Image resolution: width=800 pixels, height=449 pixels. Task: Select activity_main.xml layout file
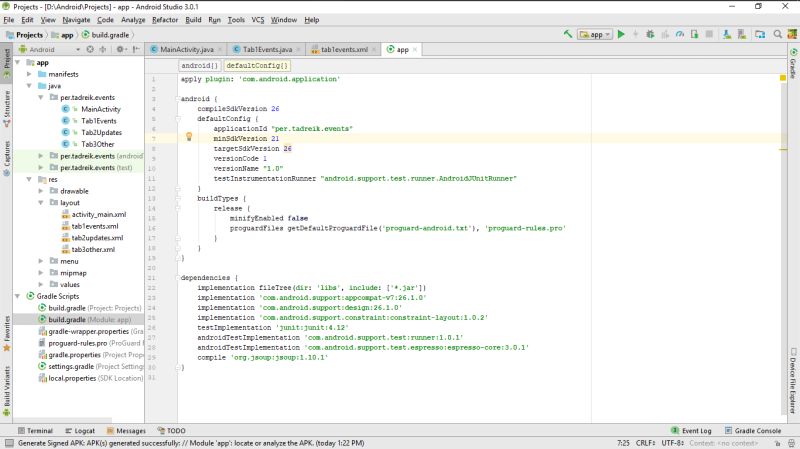pos(98,214)
